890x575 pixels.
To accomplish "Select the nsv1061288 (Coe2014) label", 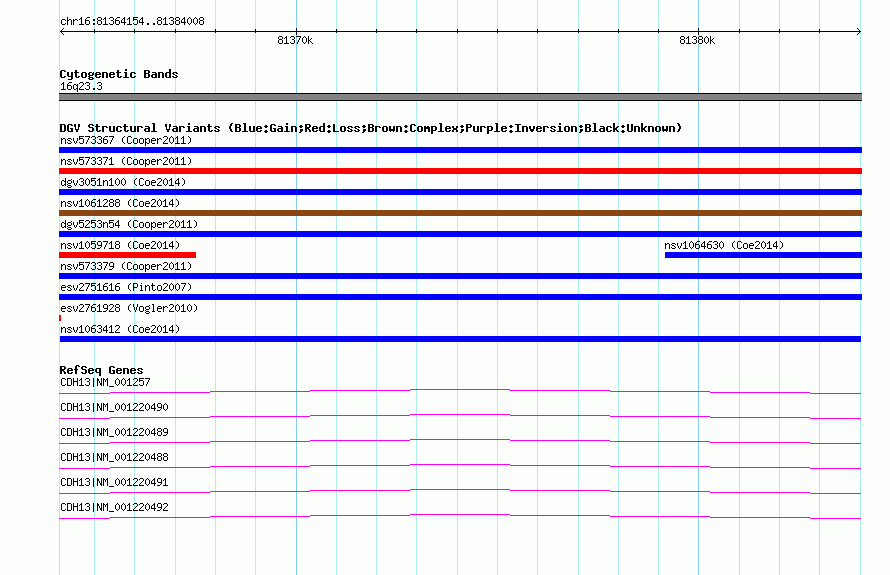I will tap(120, 203).
